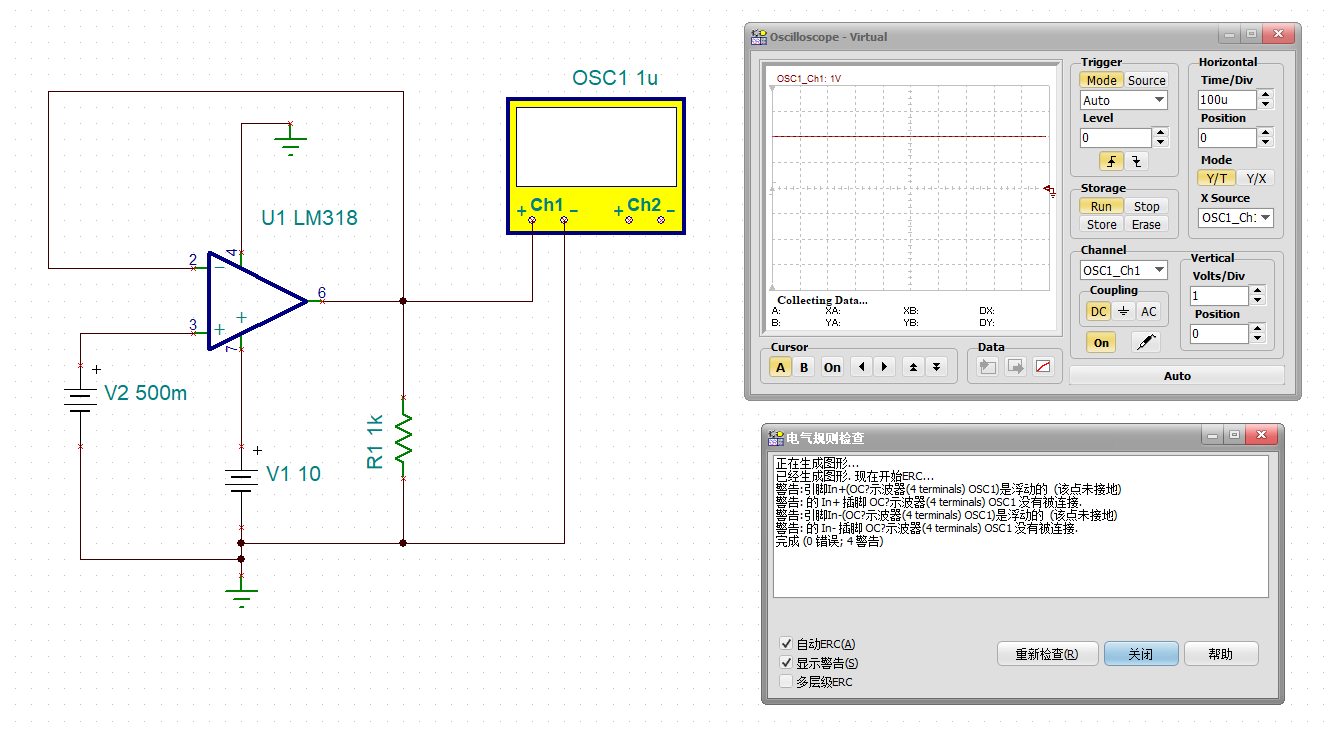Click the Erase button
The height and width of the screenshot is (729, 1334).
(1146, 224)
